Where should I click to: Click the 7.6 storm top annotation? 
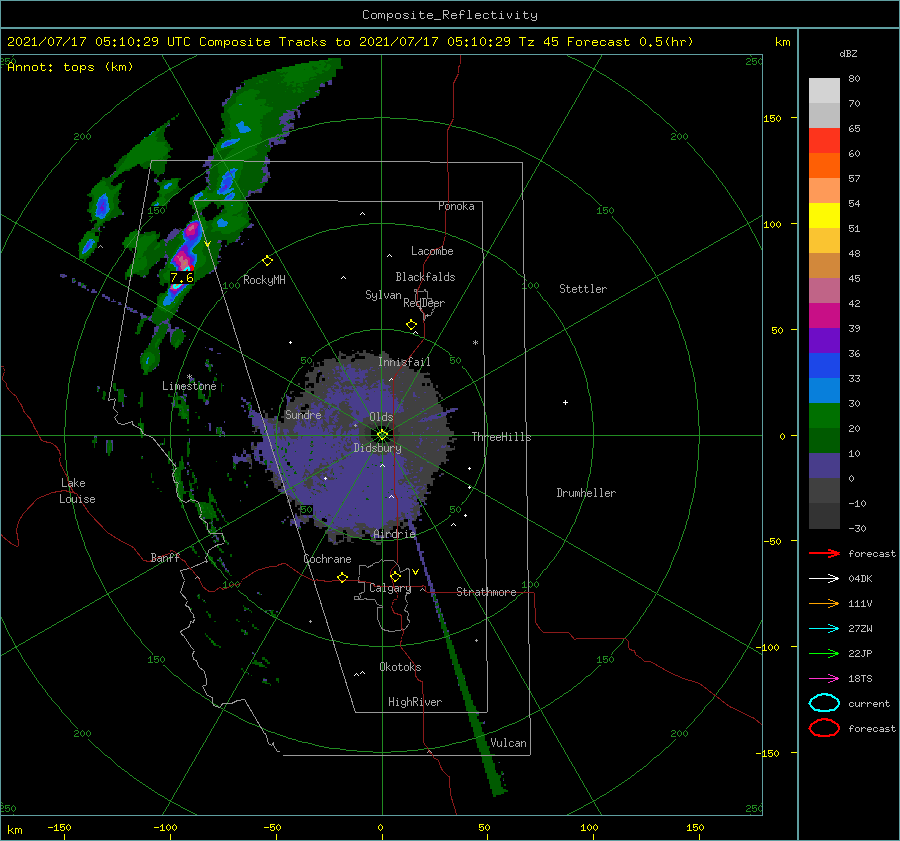pos(182,278)
